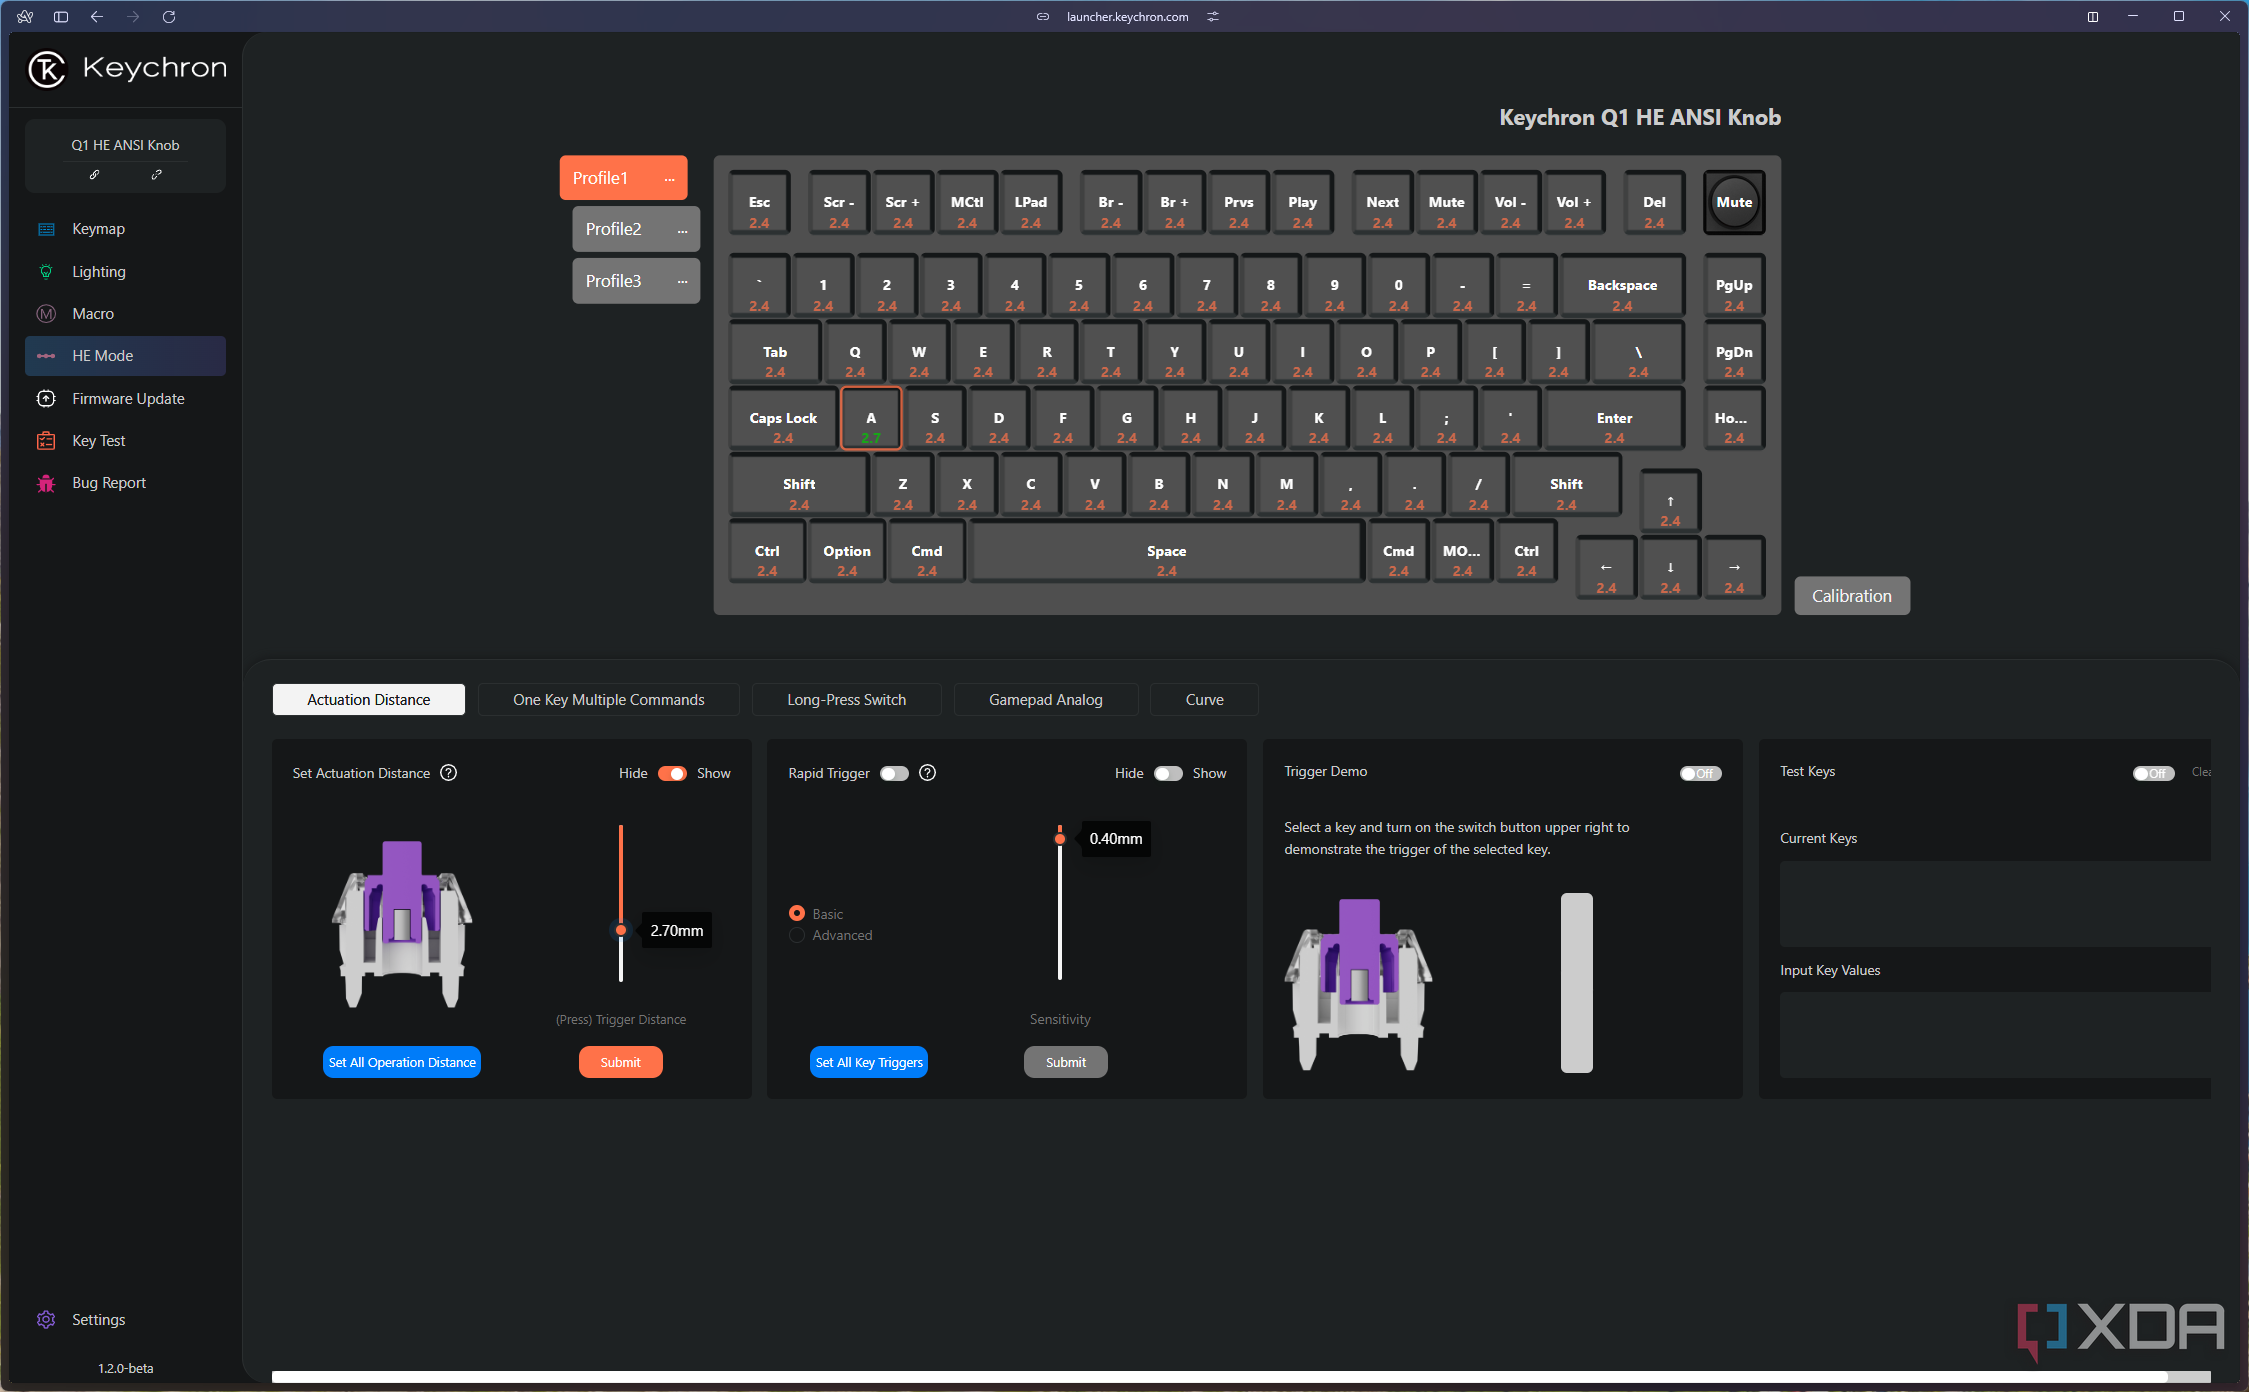Click the Bug Report icon in sidebar
This screenshot has width=2249, height=1392.
[x=47, y=482]
